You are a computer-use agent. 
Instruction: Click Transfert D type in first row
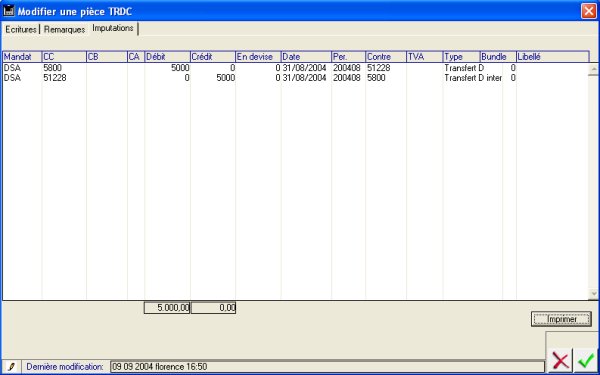pos(464,68)
